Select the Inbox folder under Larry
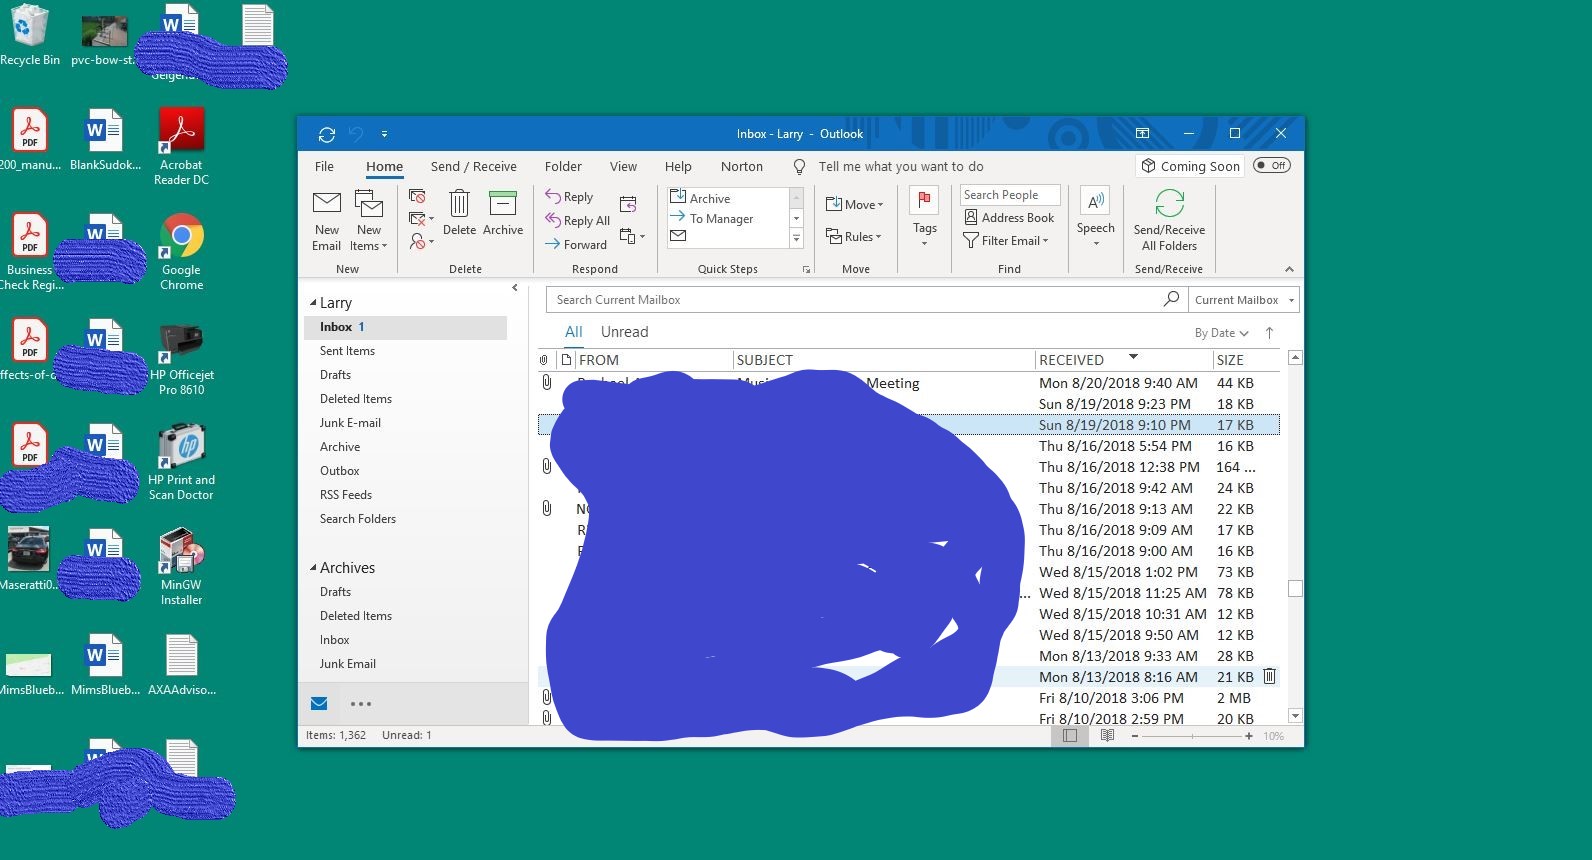The height and width of the screenshot is (860, 1592). 405,327
